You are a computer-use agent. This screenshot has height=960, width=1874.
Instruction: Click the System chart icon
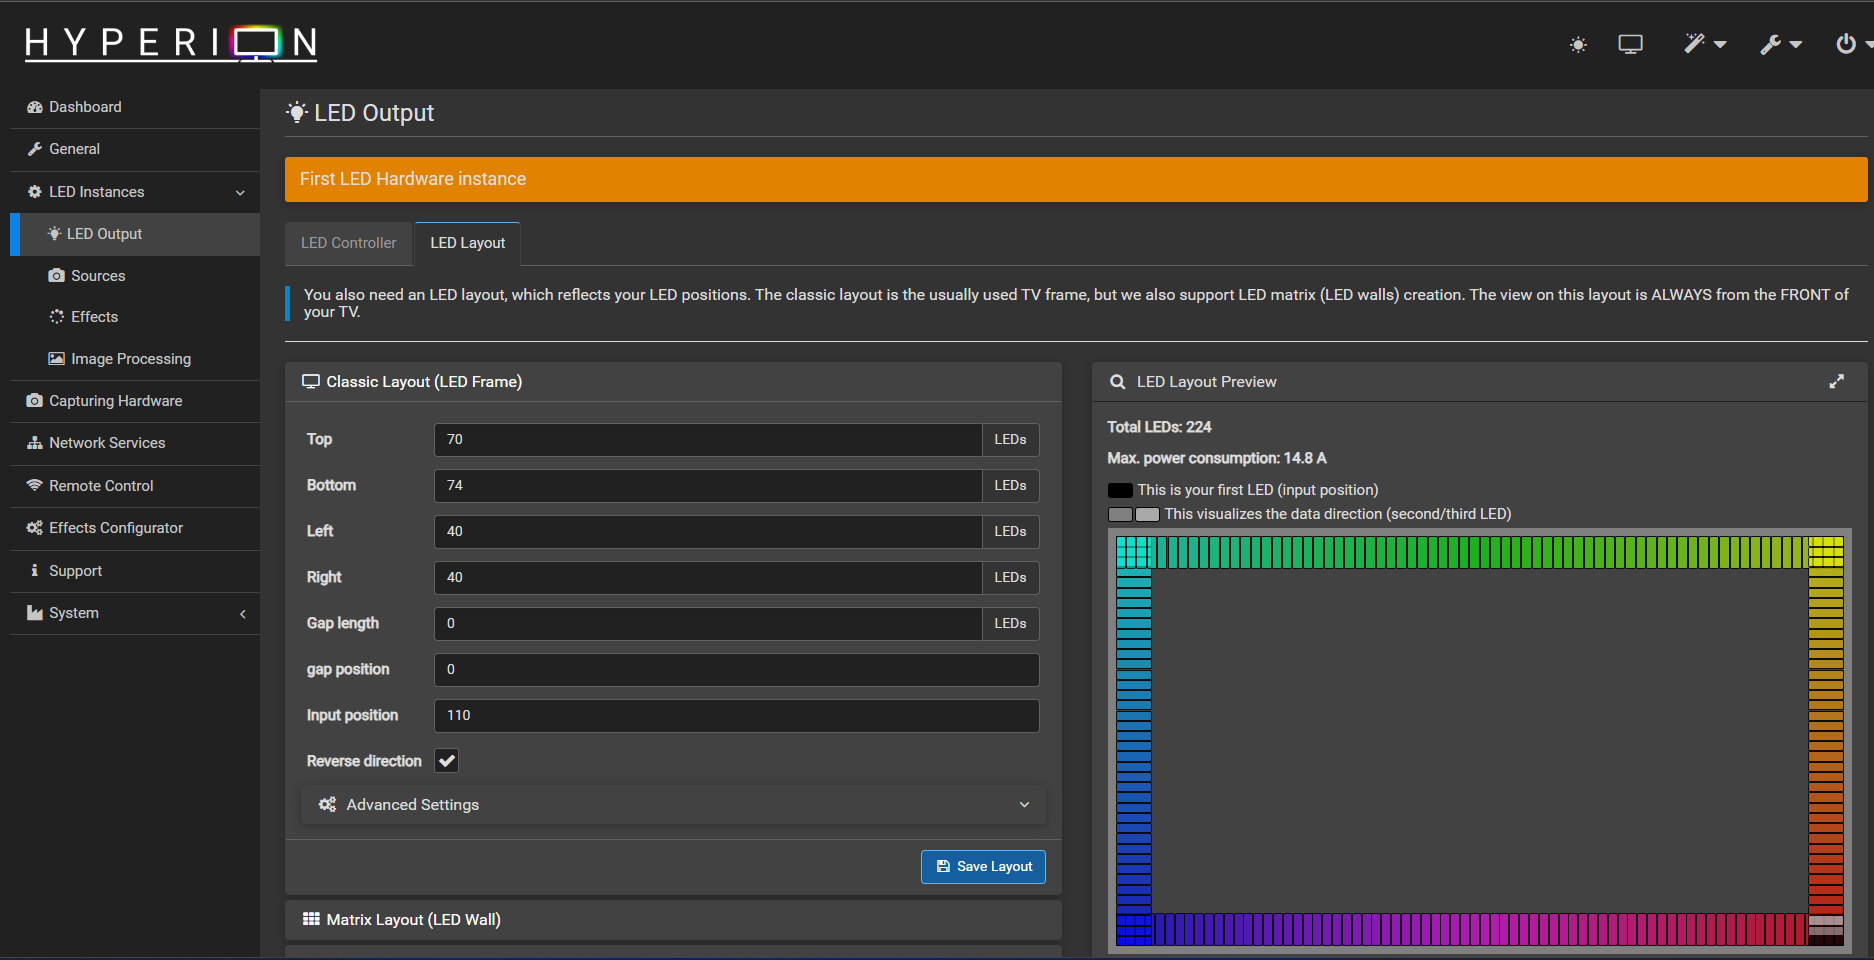coord(35,613)
